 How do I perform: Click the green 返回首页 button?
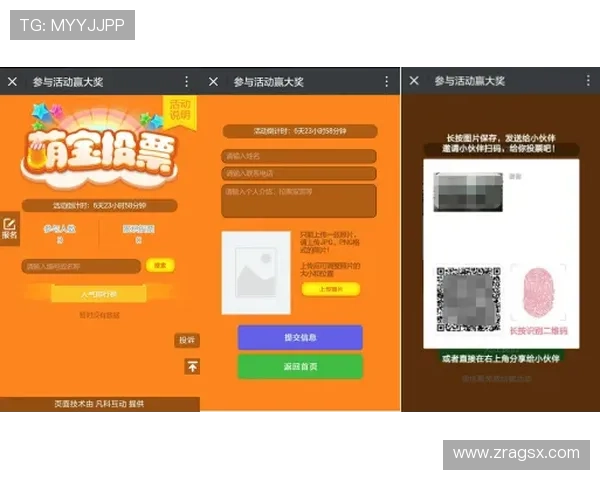(x=300, y=367)
